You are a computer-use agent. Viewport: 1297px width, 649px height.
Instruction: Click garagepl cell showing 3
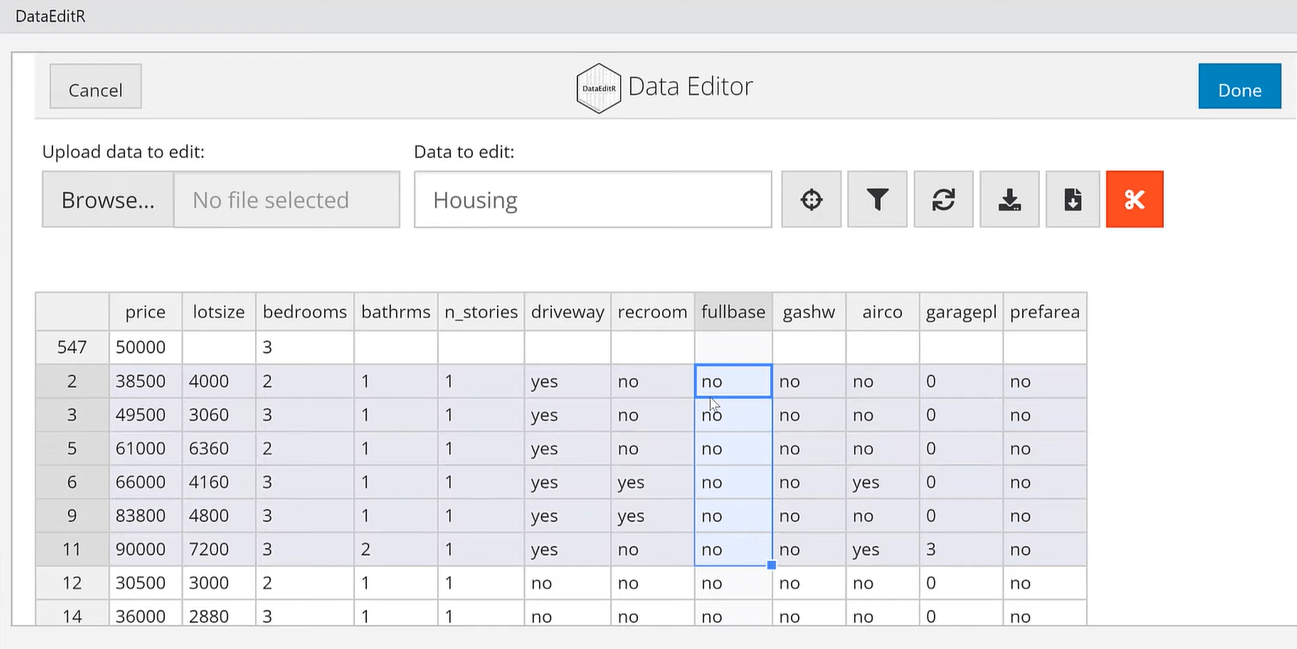[x=961, y=549]
